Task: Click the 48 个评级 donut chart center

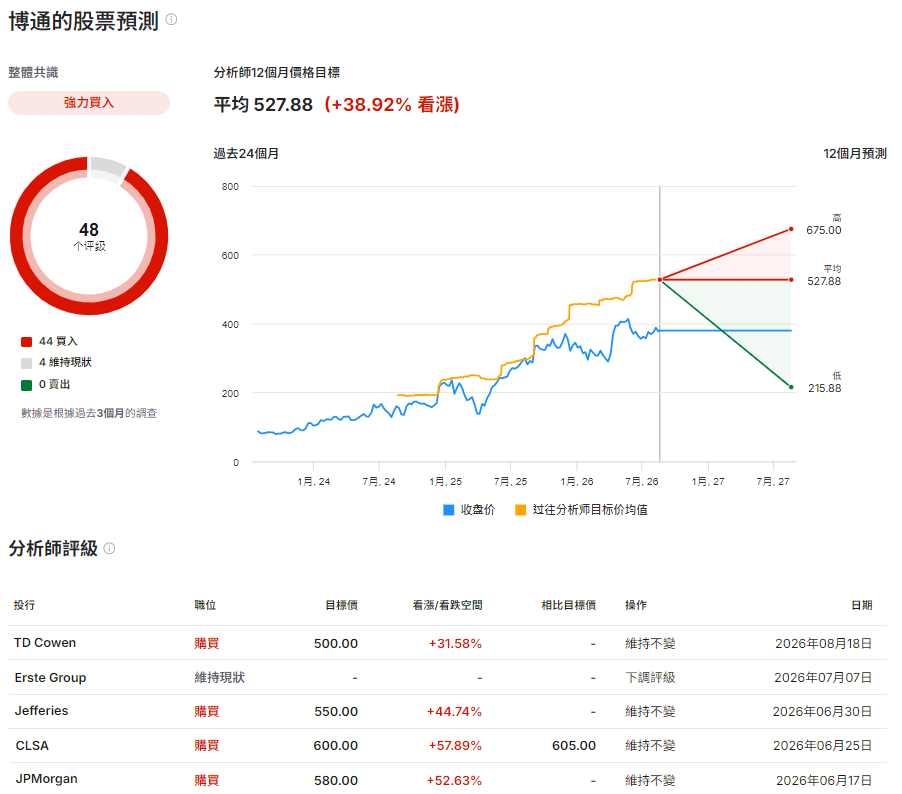Action: pos(89,236)
